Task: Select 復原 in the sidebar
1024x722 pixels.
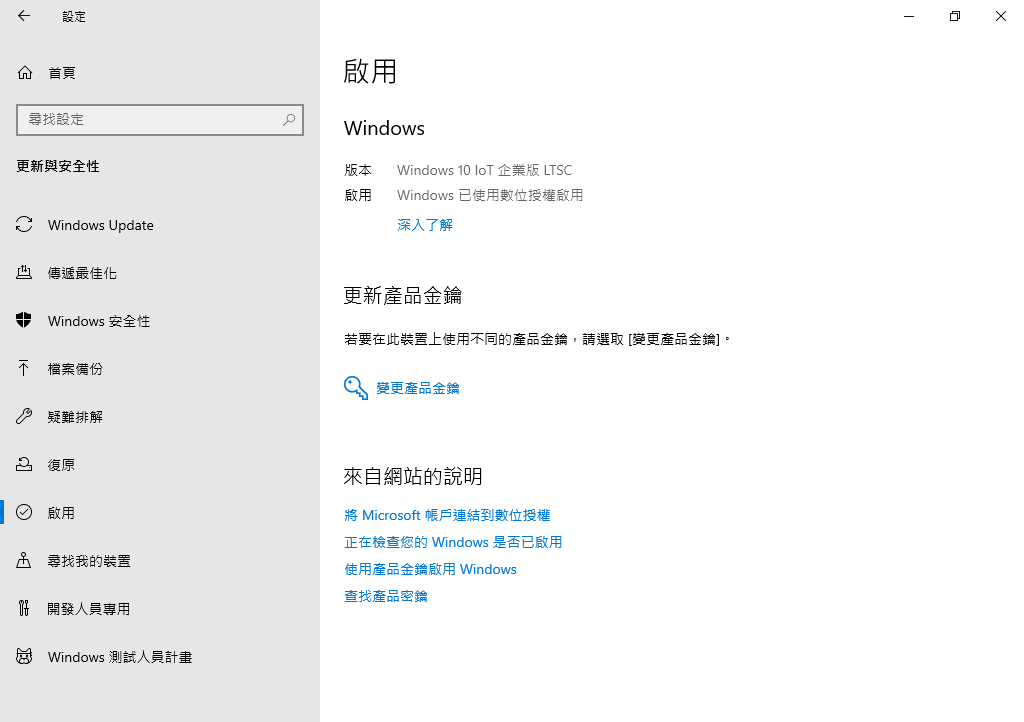Action: click(x=160, y=465)
